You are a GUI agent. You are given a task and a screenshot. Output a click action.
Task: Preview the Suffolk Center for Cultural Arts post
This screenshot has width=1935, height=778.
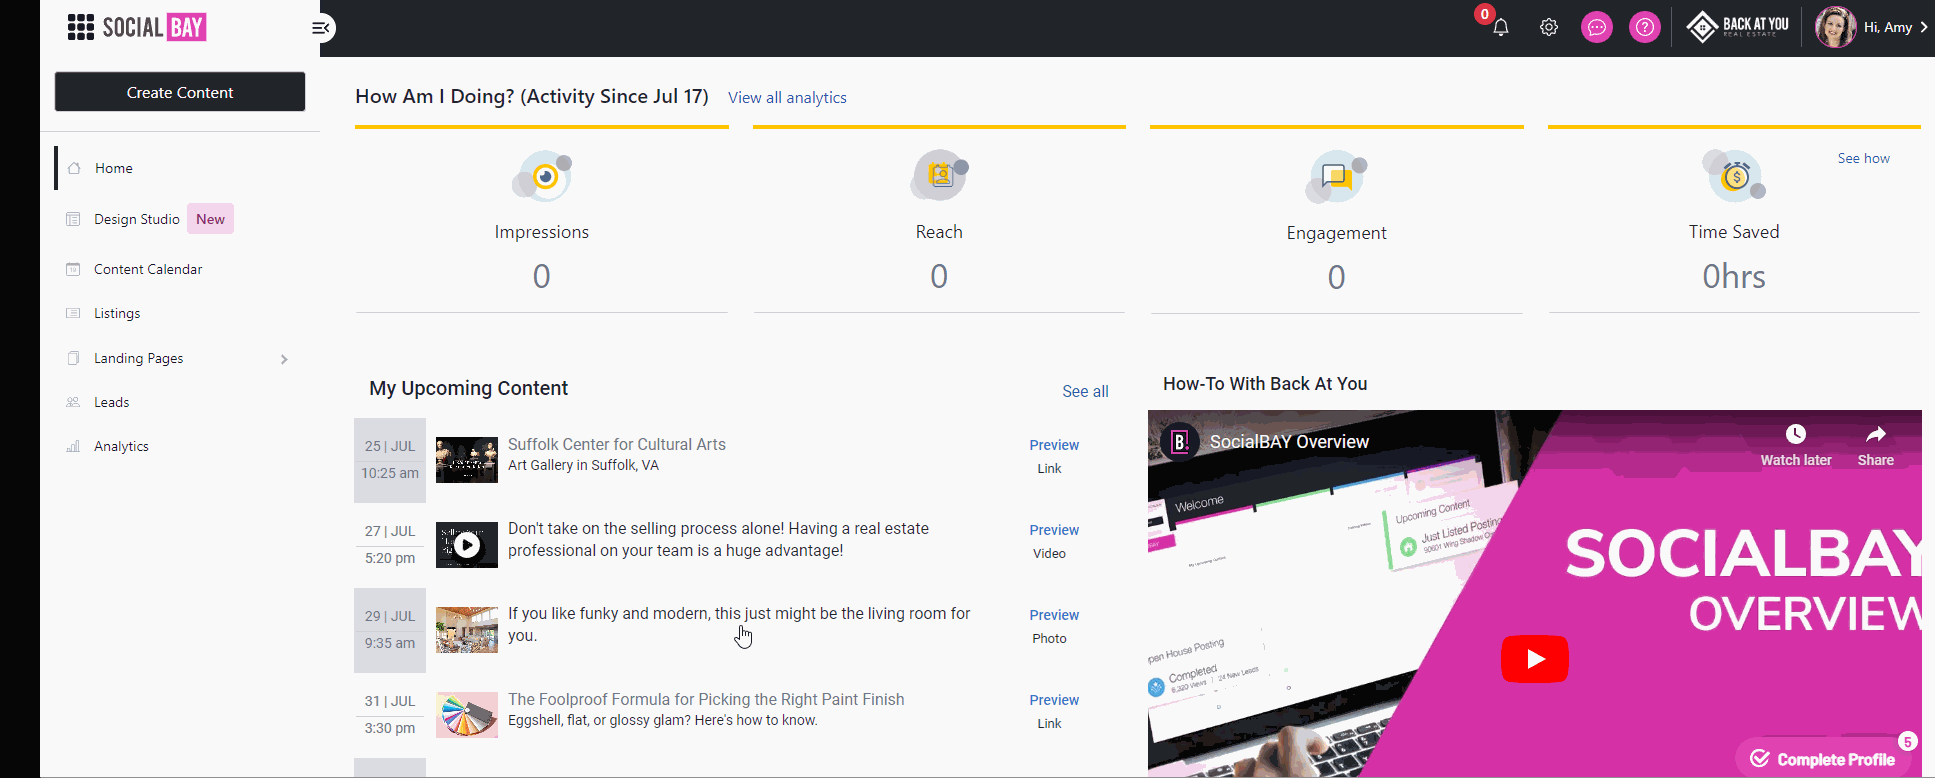[x=1054, y=445]
